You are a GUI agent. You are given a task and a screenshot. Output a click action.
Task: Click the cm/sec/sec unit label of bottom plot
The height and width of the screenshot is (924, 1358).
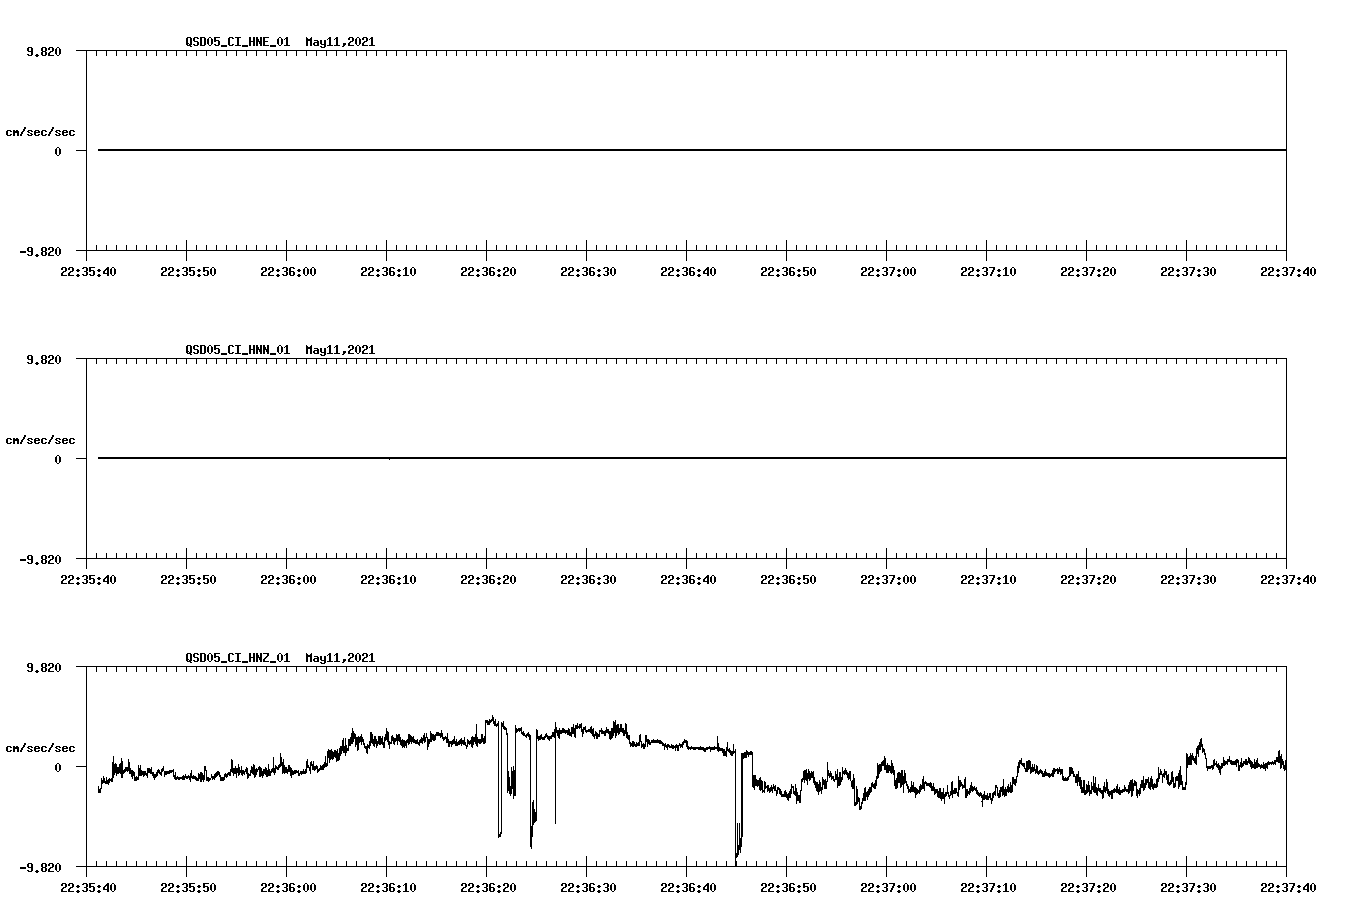40,746
